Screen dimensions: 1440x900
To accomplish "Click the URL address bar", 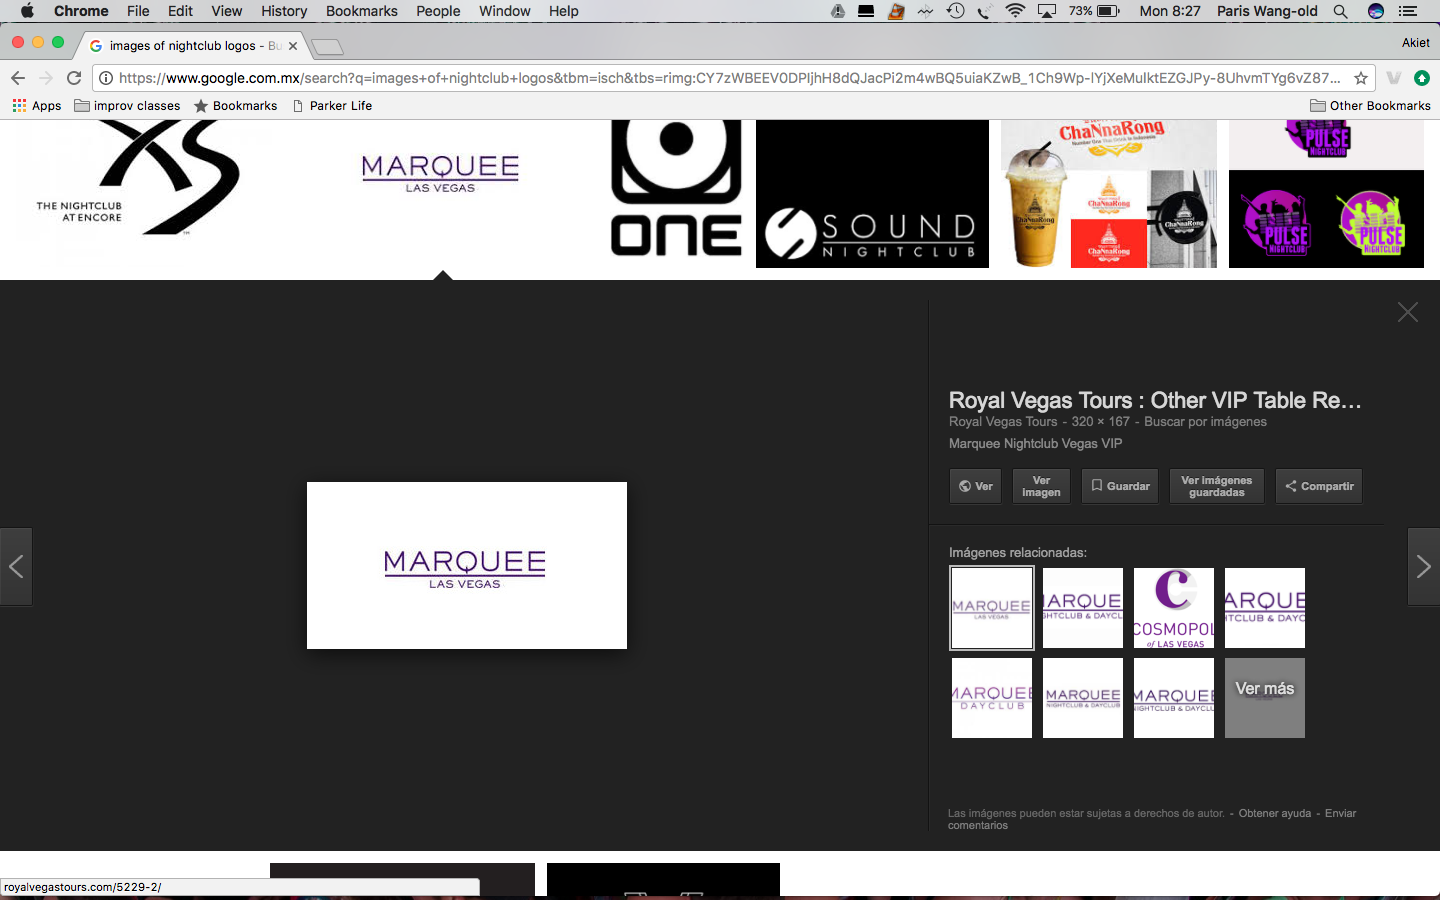I will click(730, 78).
